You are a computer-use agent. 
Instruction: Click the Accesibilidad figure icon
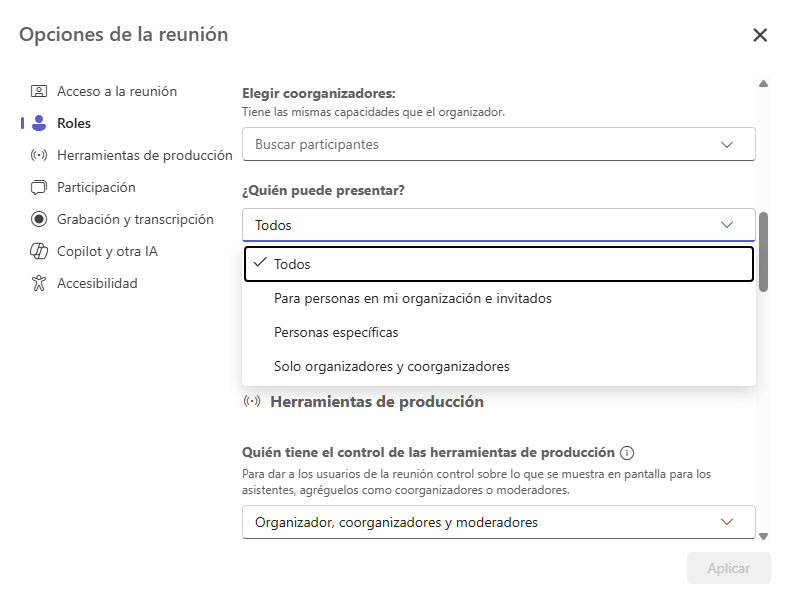click(x=39, y=283)
